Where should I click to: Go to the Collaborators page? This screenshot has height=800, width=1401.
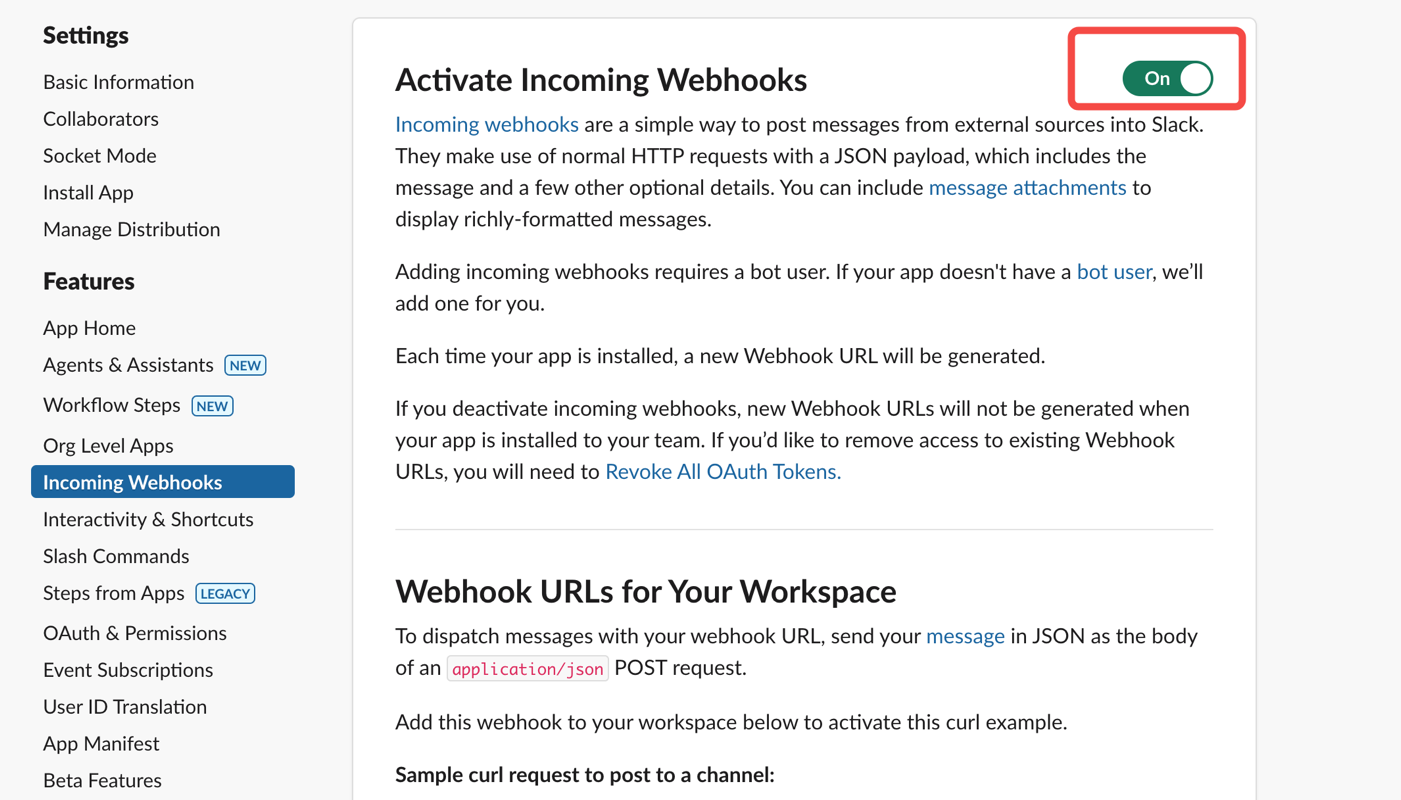[100, 119]
